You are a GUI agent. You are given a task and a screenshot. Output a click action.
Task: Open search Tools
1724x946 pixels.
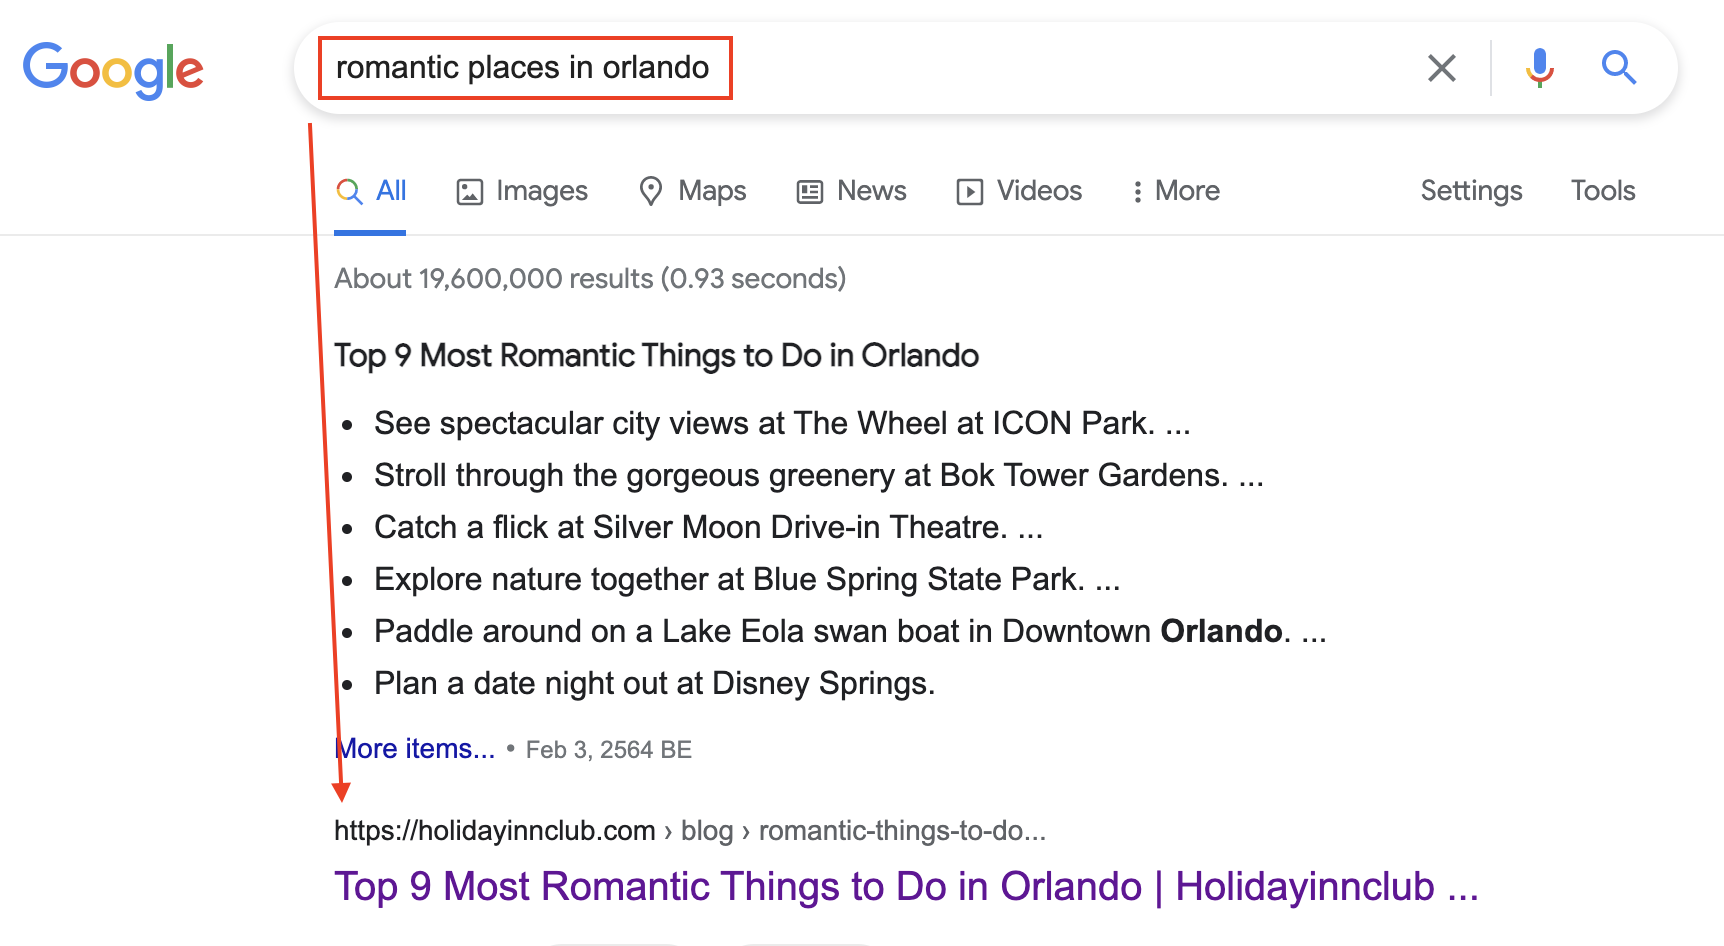(1603, 191)
